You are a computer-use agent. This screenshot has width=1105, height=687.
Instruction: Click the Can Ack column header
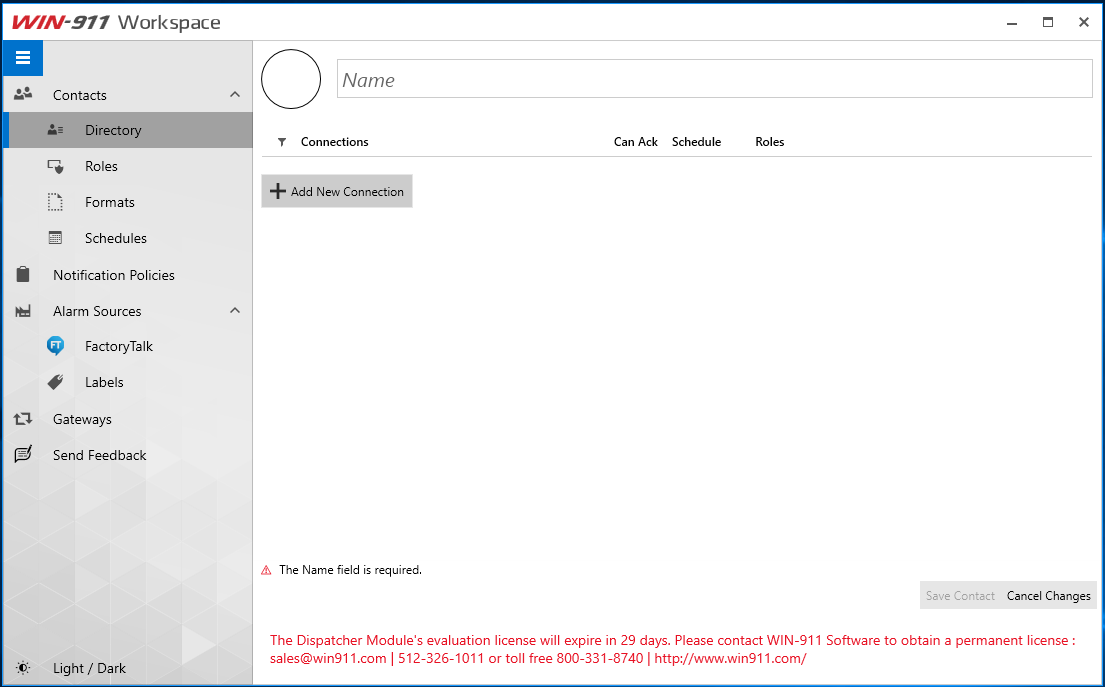[x=636, y=142]
